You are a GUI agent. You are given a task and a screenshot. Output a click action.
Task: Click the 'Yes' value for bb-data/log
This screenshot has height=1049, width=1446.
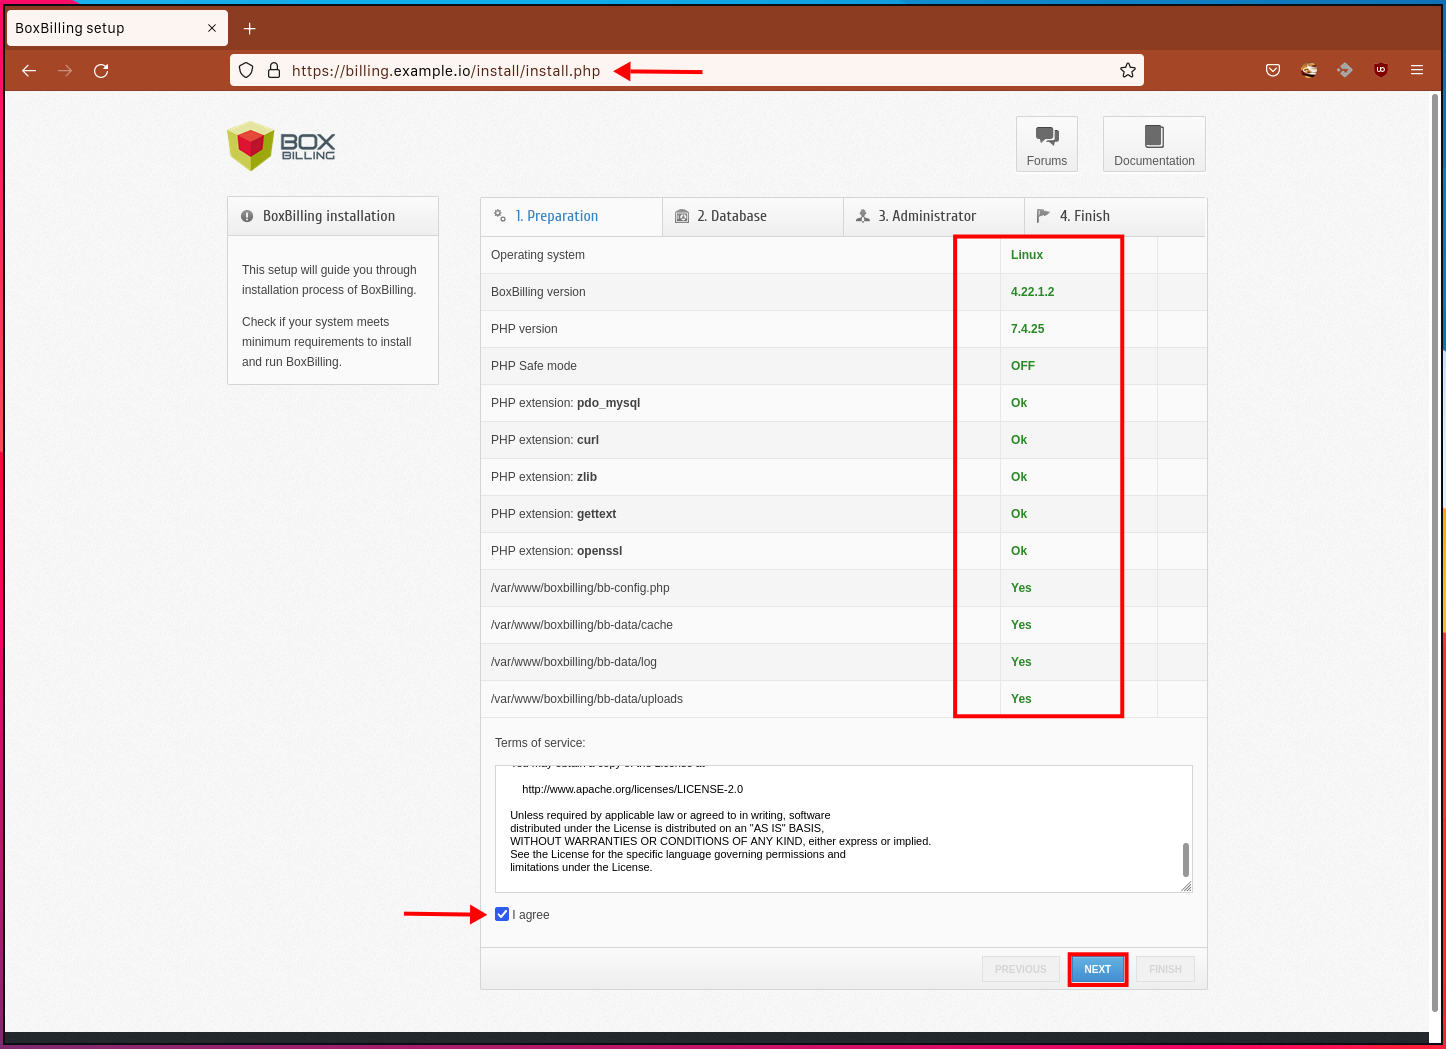coord(1021,662)
